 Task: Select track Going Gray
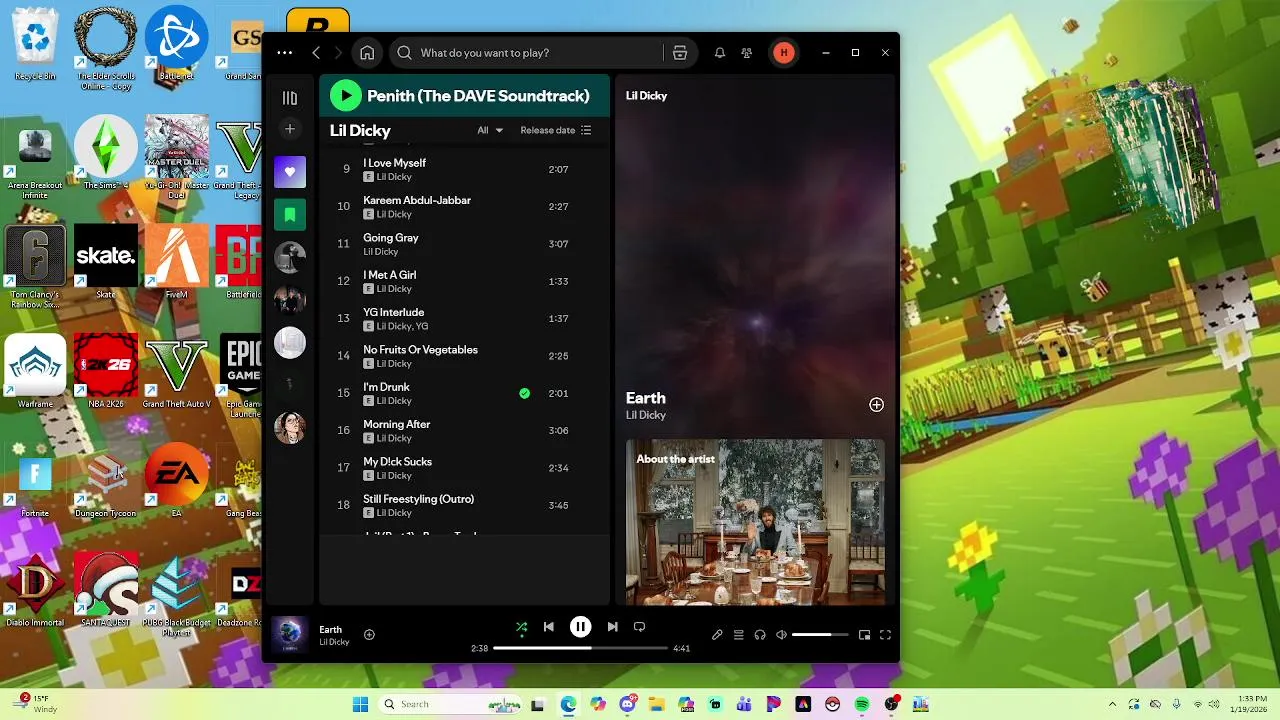[464, 244]
